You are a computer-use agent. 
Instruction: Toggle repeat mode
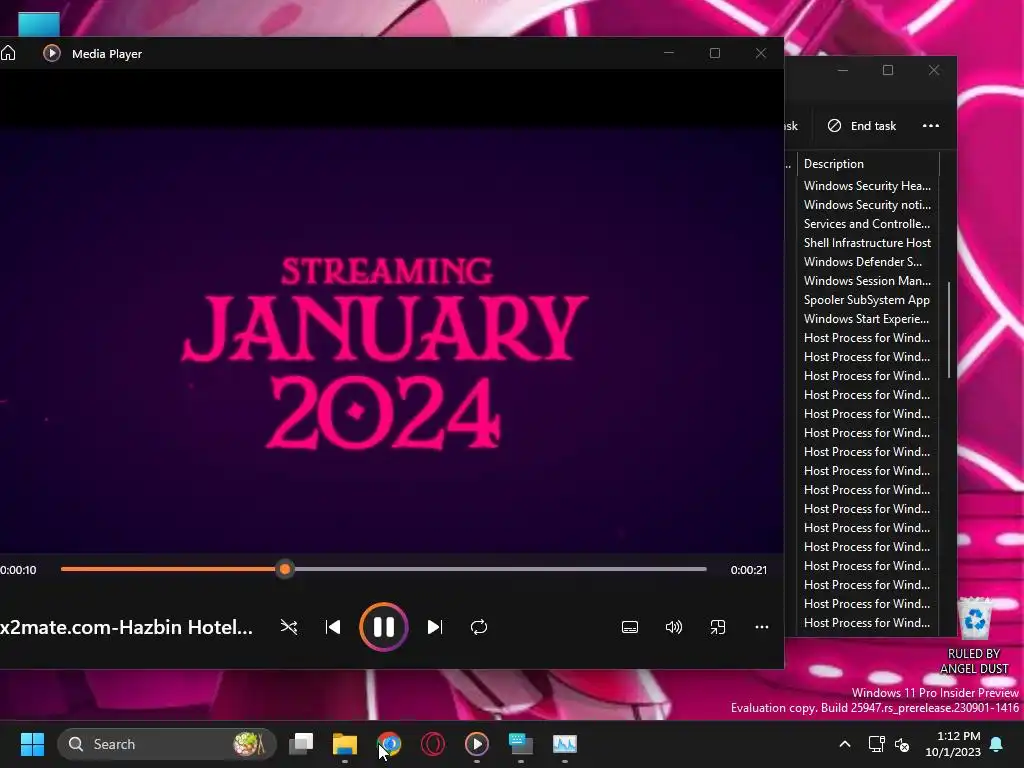(x=479, y=627)
